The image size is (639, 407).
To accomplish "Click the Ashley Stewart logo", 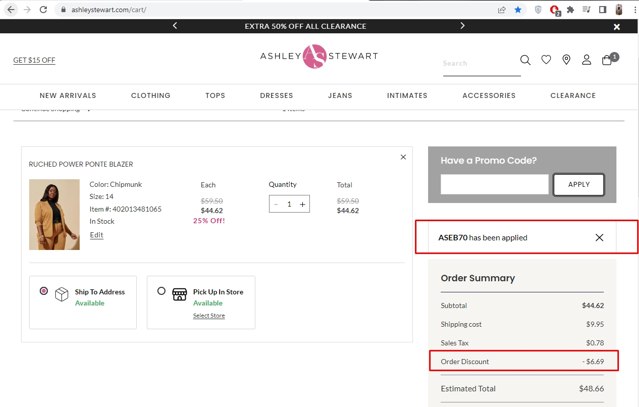I will click(x=319, y=56).
